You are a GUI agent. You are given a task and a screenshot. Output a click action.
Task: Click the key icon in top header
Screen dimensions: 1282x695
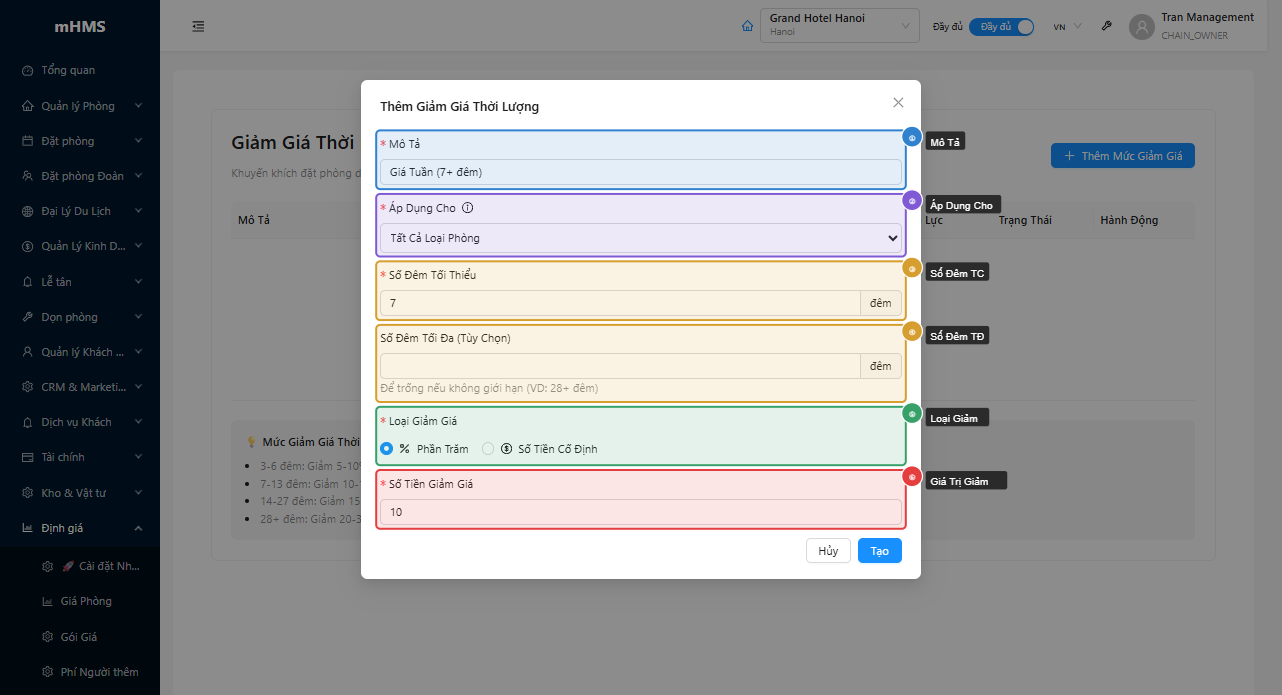pyautogui.click(x=1107, y=27)
